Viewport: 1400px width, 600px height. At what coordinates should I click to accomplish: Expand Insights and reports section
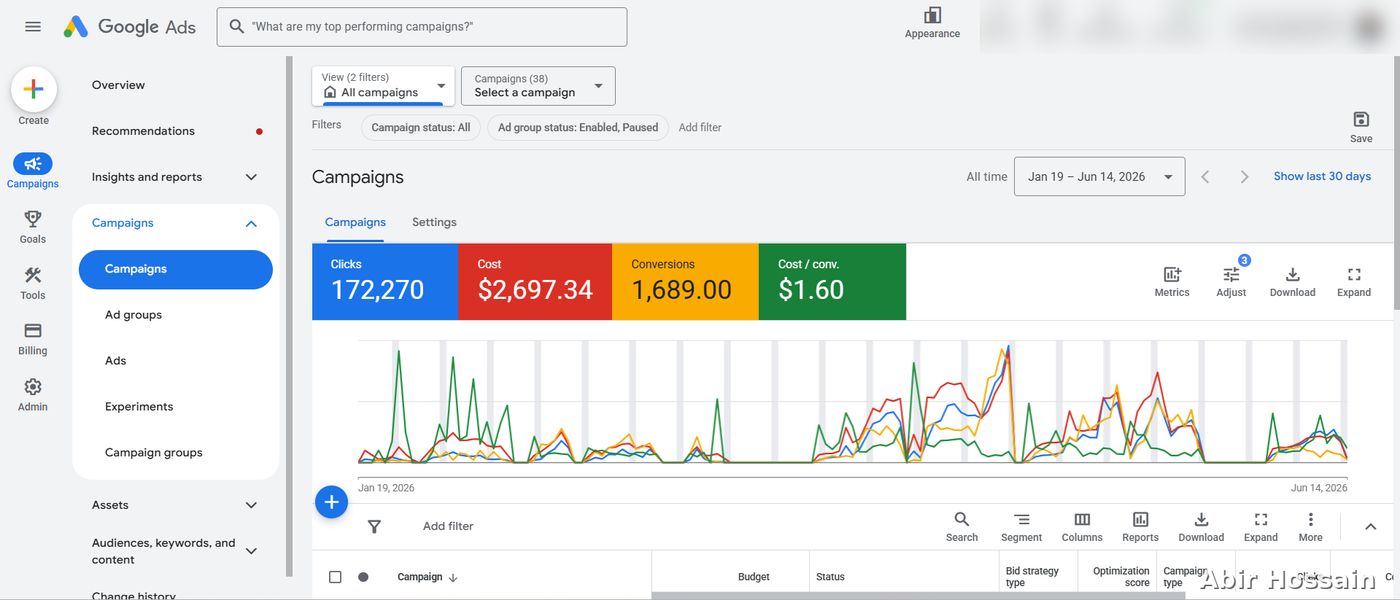pos(251,177)
